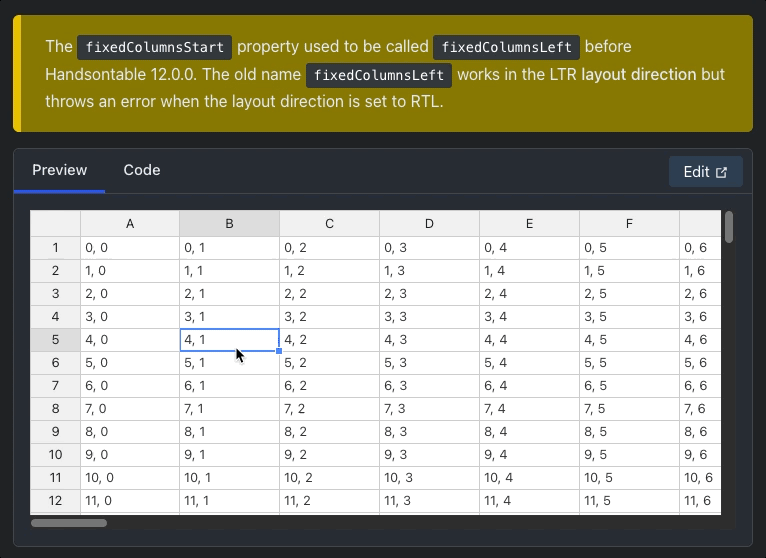Click cell containing "6, 1"

pyautogui.click(x=230, y=386)
